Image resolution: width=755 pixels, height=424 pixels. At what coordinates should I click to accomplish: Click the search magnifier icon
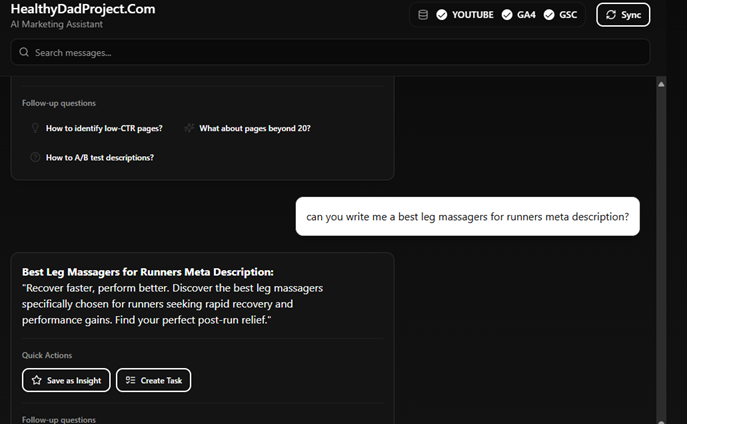(x=24, y=52)
